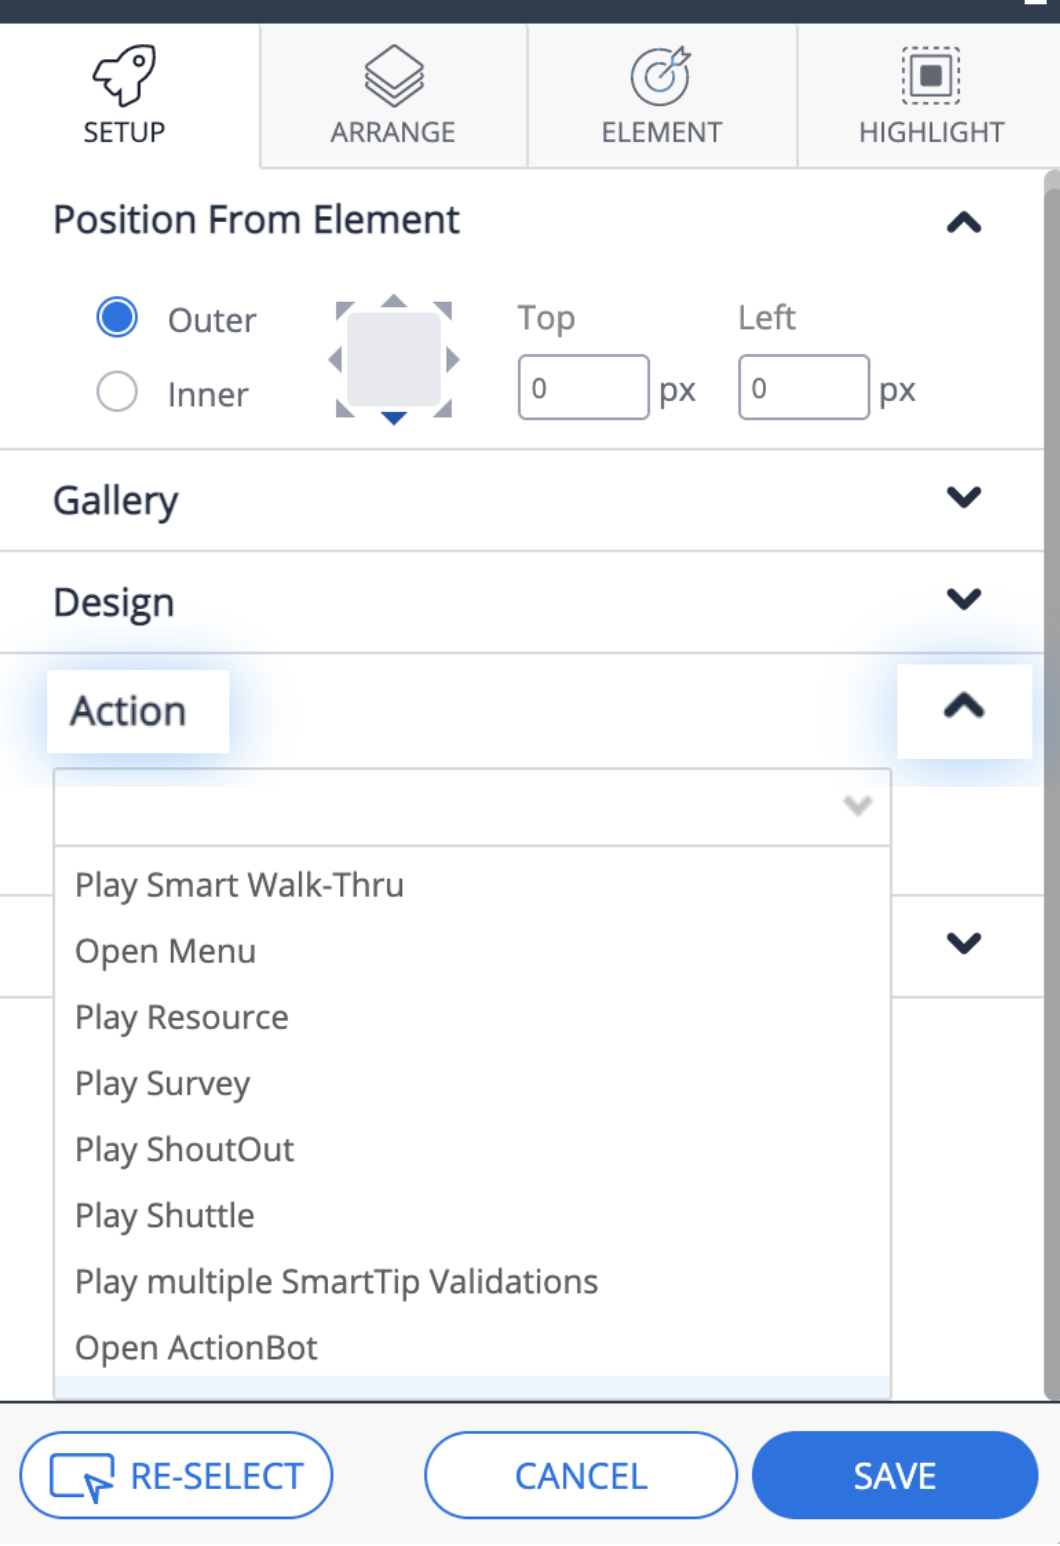Expand the Gallery section
This screenshot has height=1546, width=1060.
click(964, 496)
